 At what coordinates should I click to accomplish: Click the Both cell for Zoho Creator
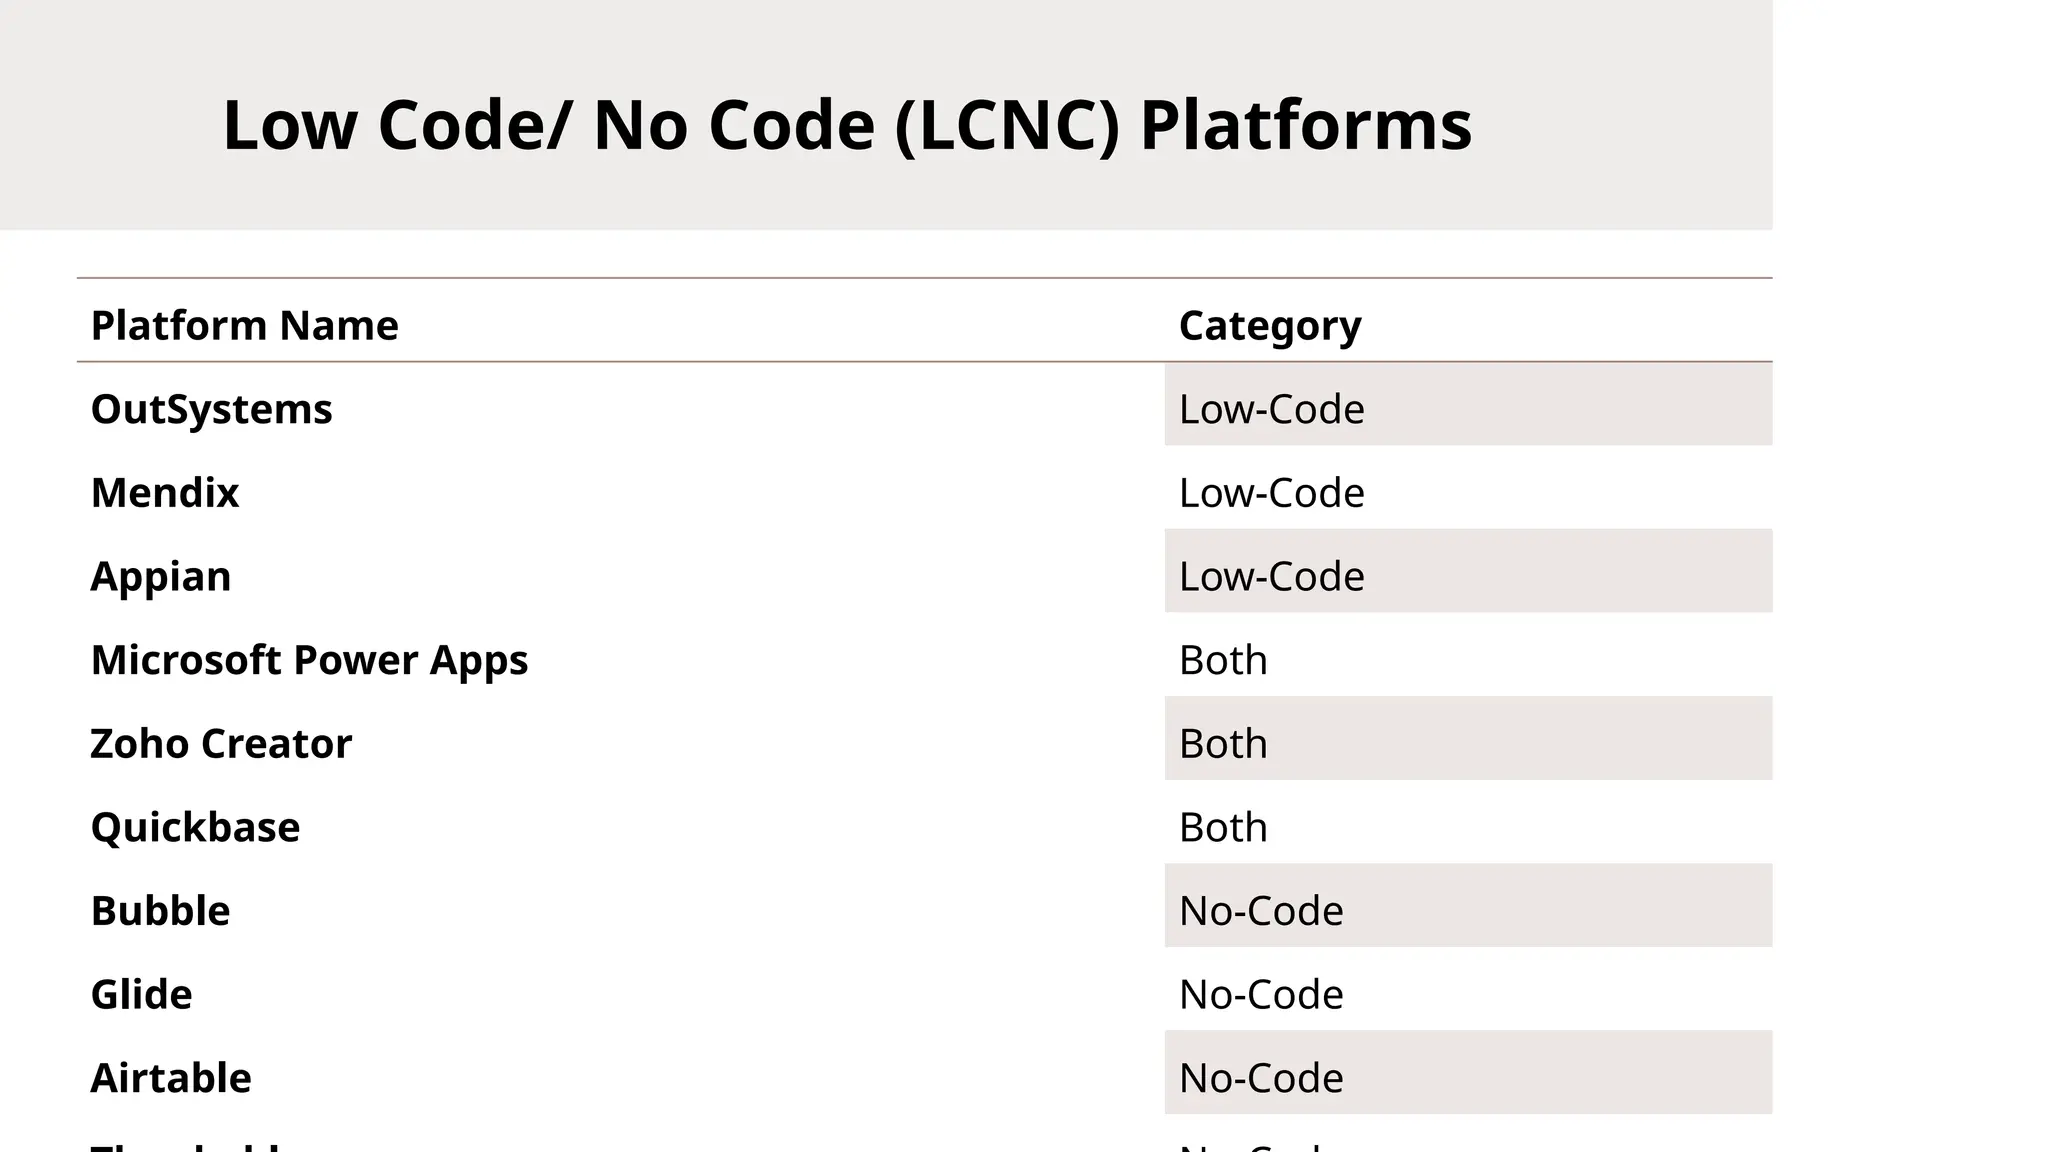pyautogui.click(x=1223, y=744)
